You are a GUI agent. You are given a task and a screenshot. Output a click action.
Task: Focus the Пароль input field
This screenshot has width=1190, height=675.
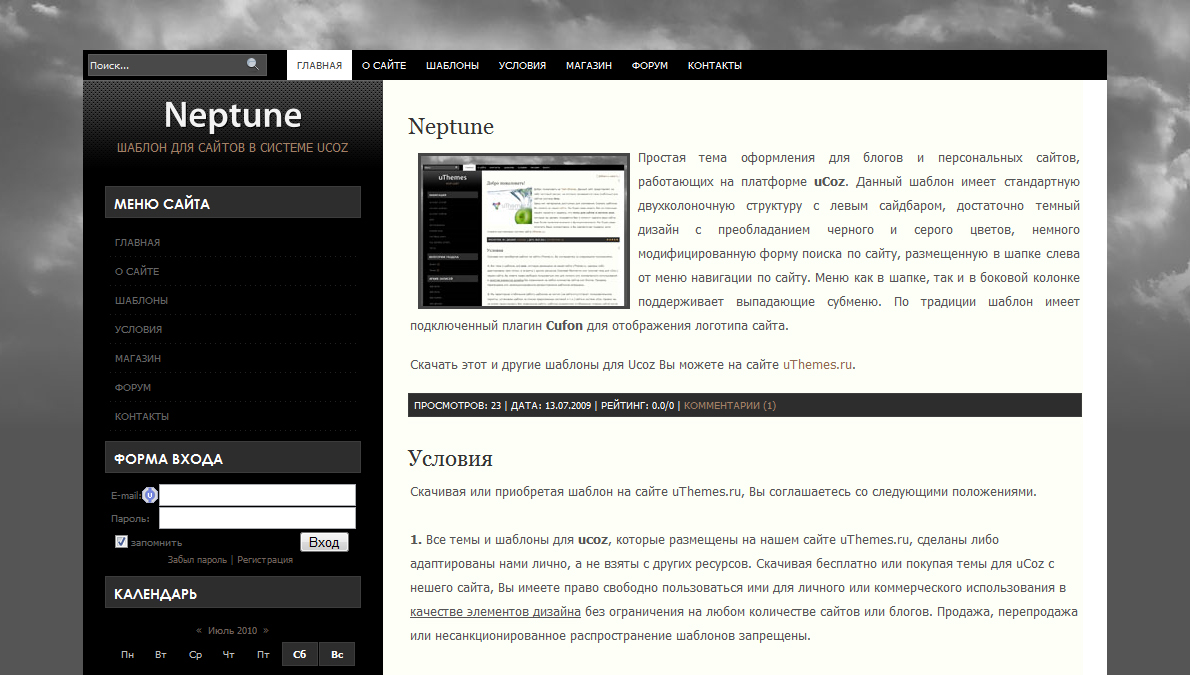pyautogui.click(x=257, y=518)
